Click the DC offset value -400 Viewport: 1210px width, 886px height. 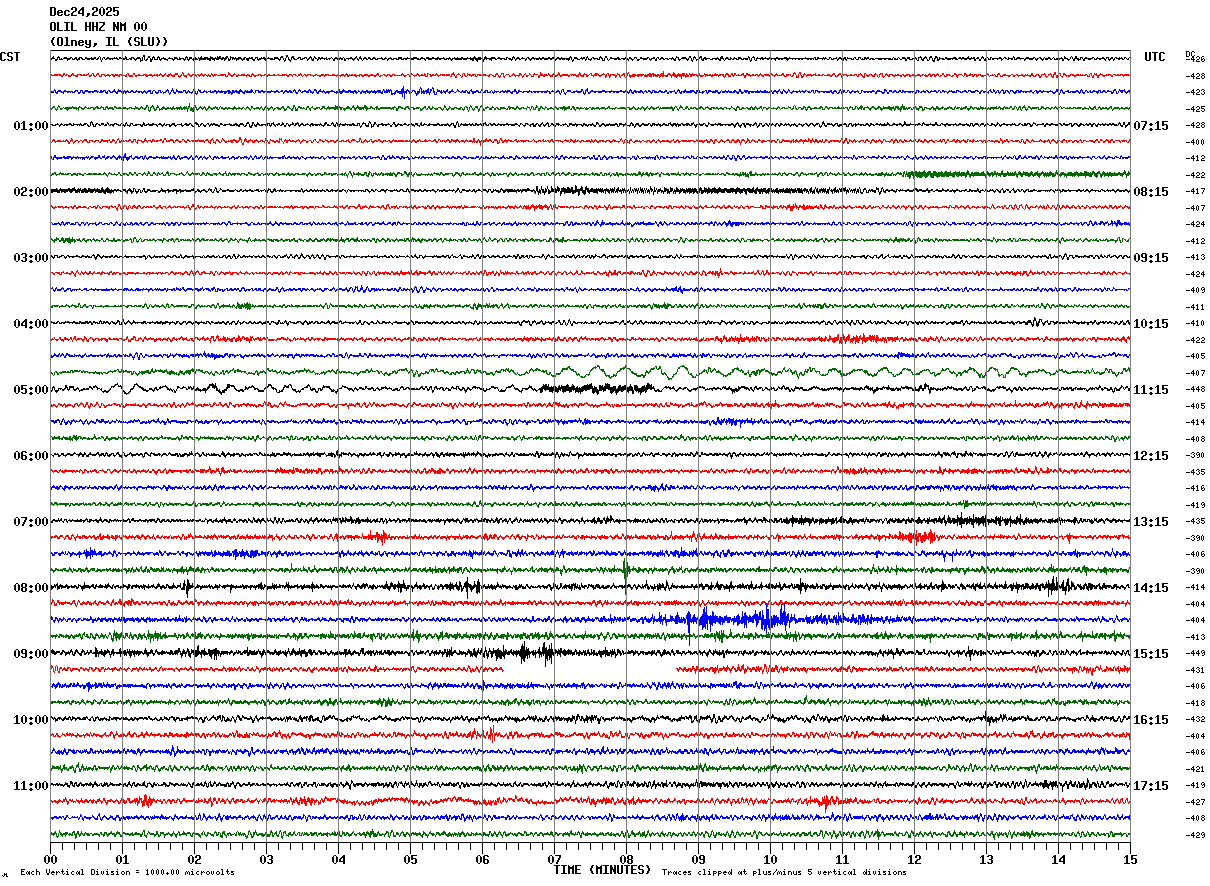click(1195, 142)
